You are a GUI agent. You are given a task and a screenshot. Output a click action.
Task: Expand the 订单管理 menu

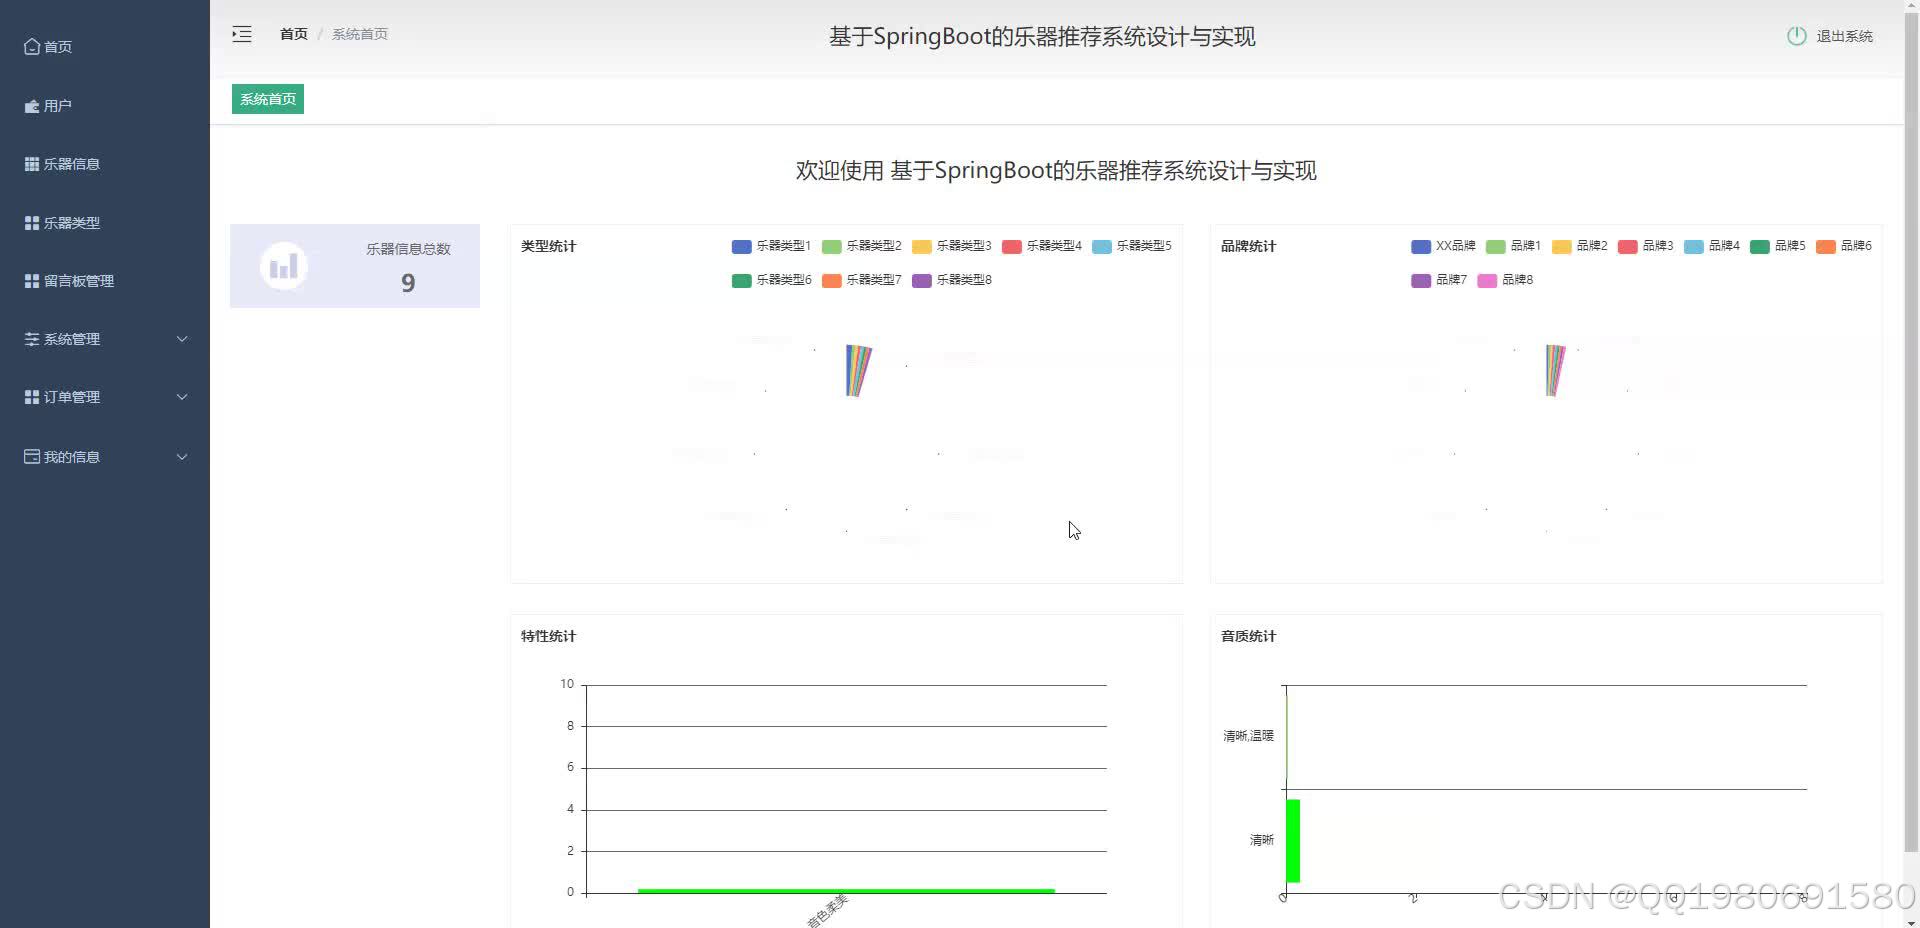tap(70, 397)
